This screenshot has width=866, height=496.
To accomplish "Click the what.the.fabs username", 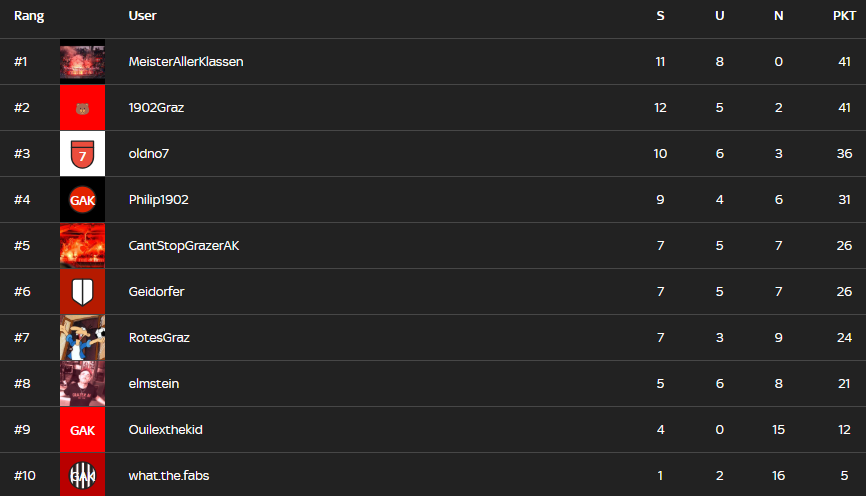I will pyautogui.click(x=169, y=476).
